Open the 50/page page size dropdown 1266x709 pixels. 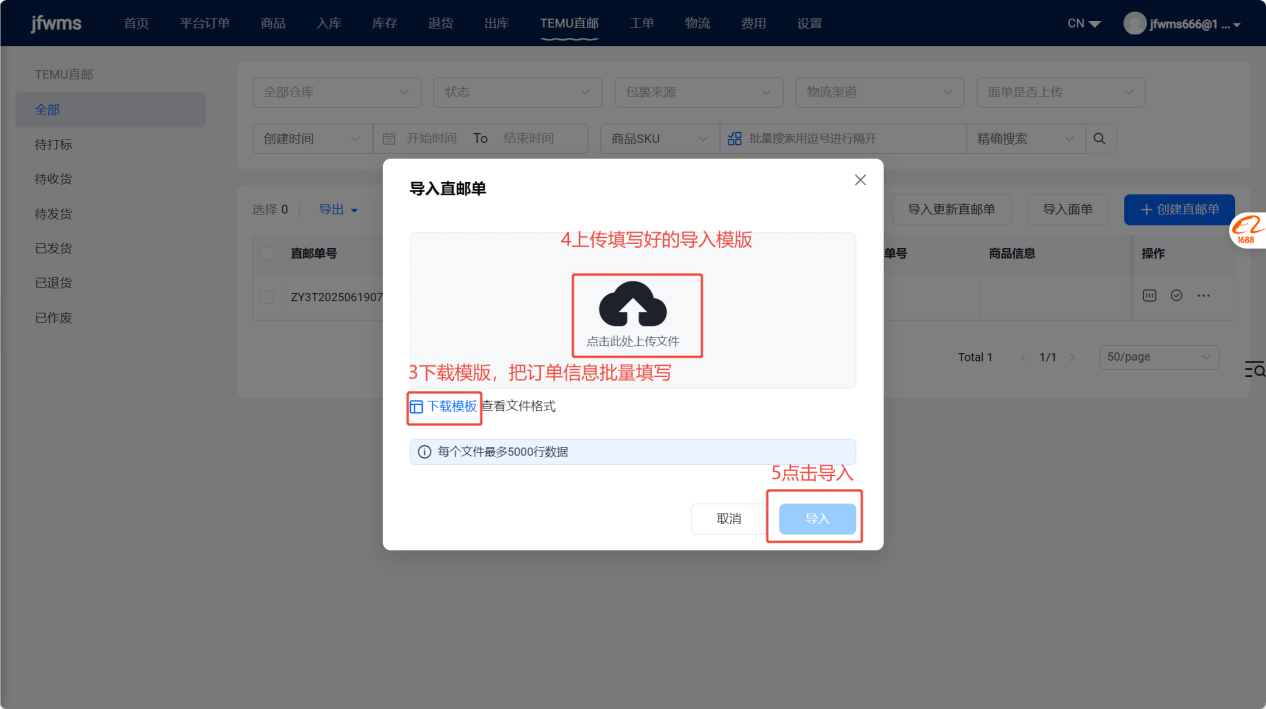coord(1159,357)
